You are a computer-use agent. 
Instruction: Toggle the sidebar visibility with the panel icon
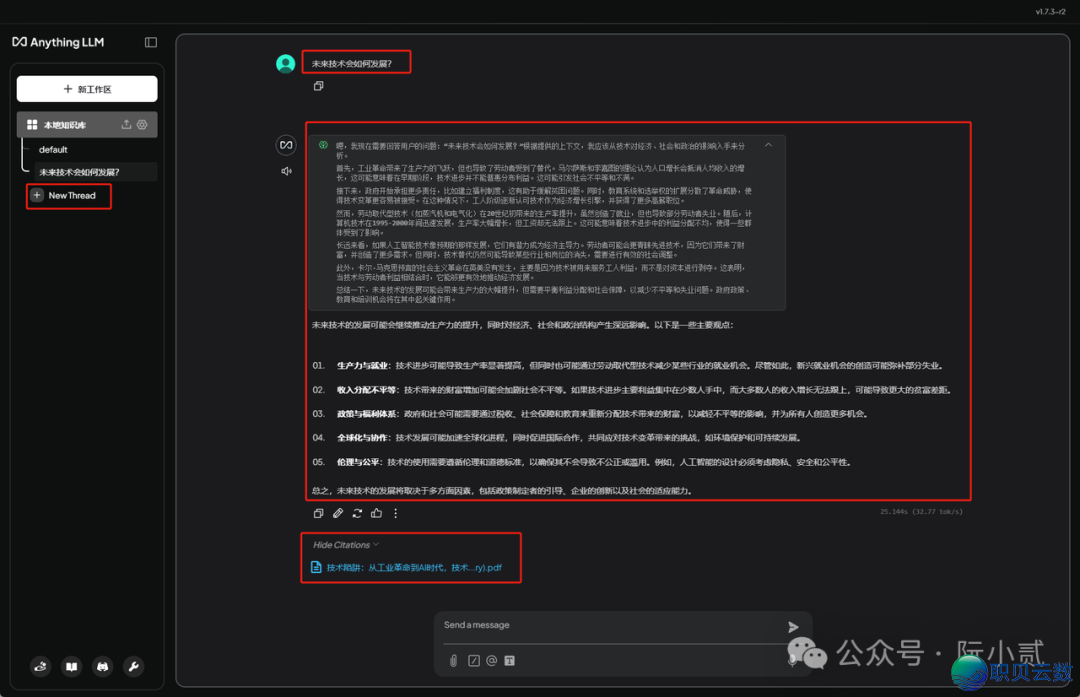pyautogui.click(x=150, y=42)
